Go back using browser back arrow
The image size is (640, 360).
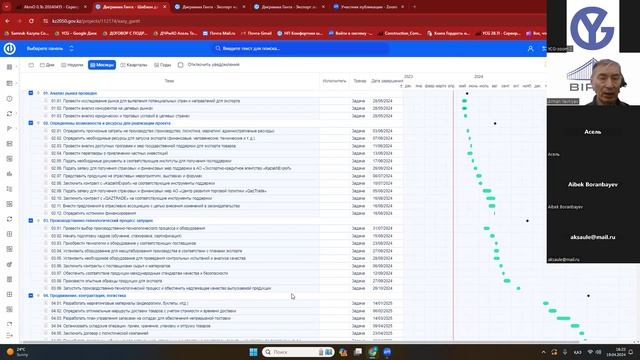click(x=7, y=21)
